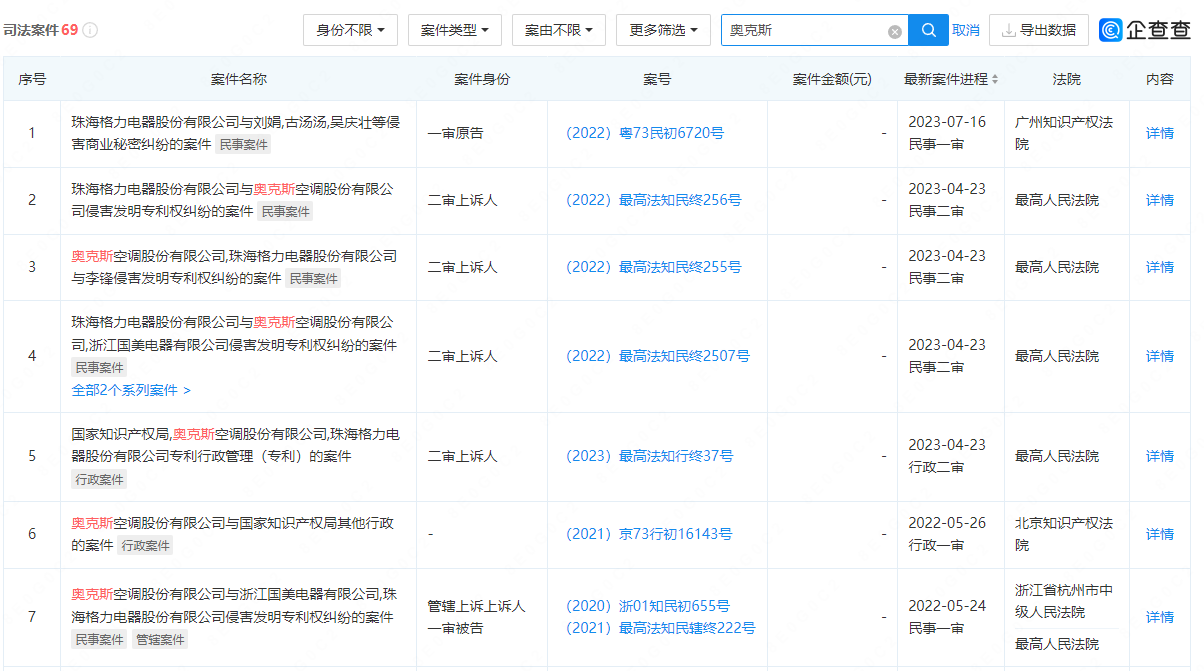The height and width of the screenshot is (671, 1204).
Task: Click 详情 for row 5
Action: [x=1160, y=456]
